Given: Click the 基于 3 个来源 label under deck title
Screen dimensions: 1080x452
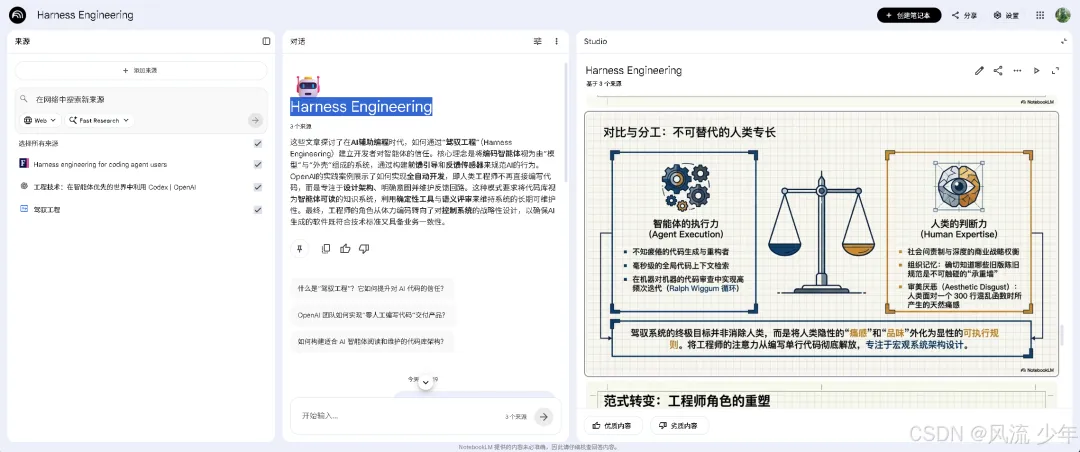Looking at the screenshot, I should coord(603,83).
